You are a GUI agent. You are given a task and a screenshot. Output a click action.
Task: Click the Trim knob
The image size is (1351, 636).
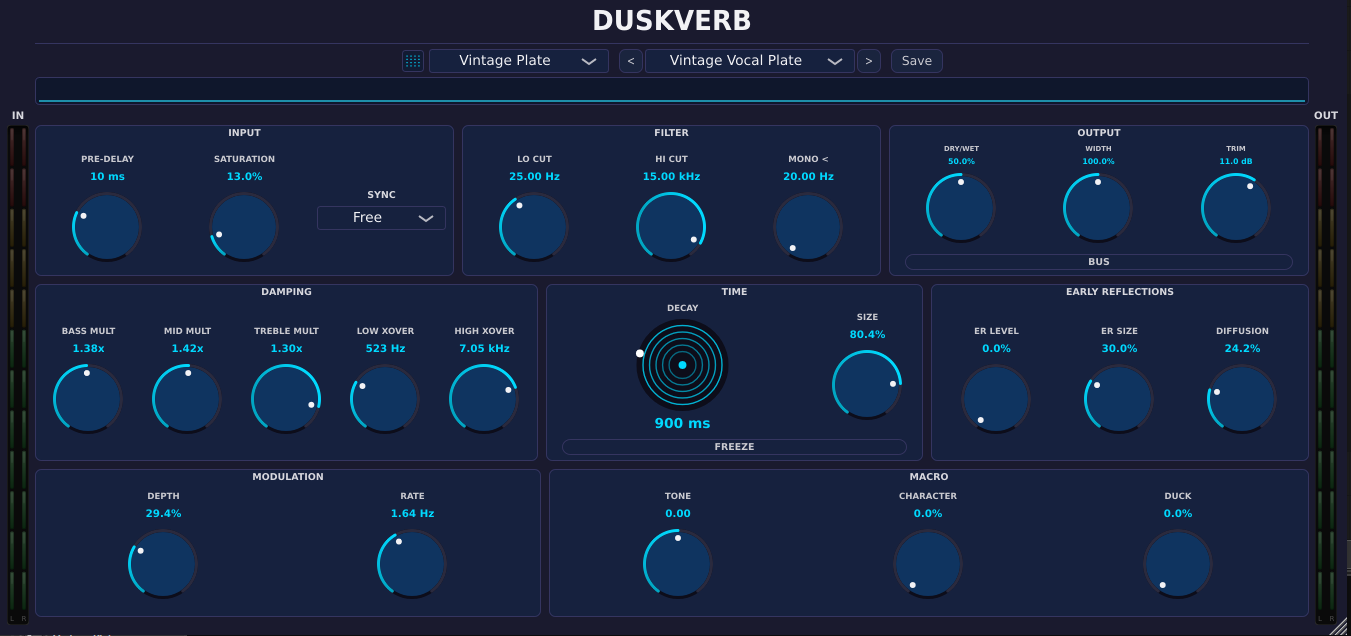[1236, 208]
